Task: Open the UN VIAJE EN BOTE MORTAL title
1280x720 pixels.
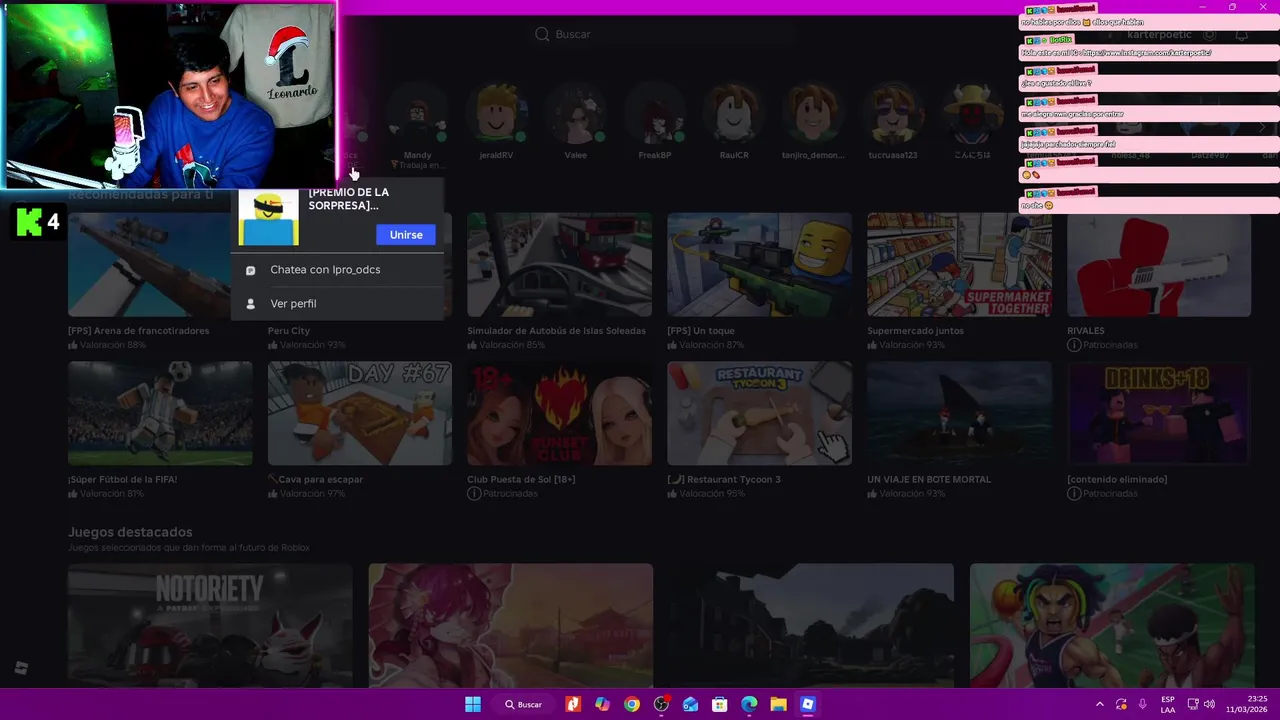Action: tap(929, 480)
